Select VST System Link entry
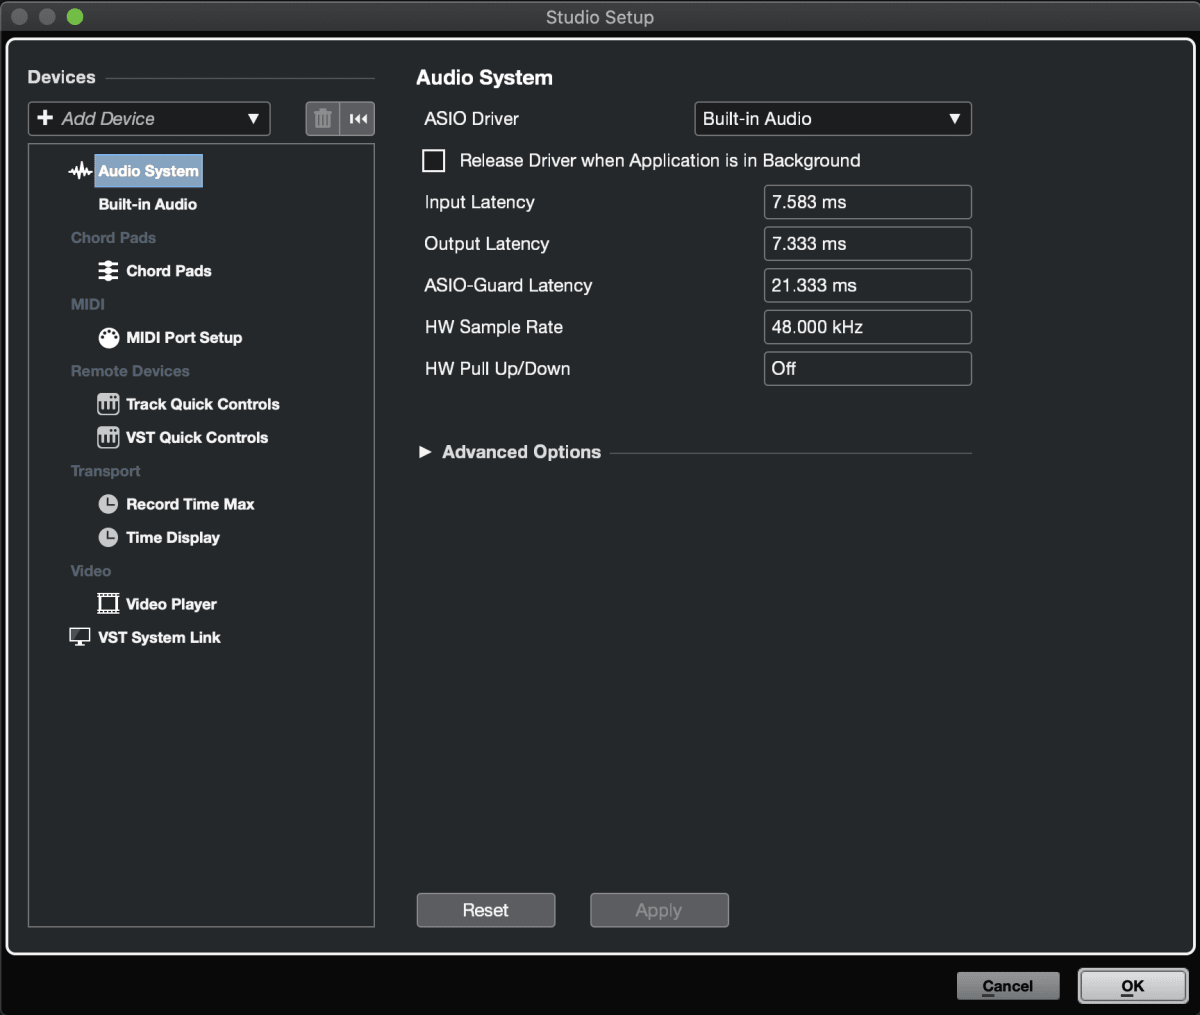The width and height of the screenshot is (1200, 1015). [x=159, y=638]
